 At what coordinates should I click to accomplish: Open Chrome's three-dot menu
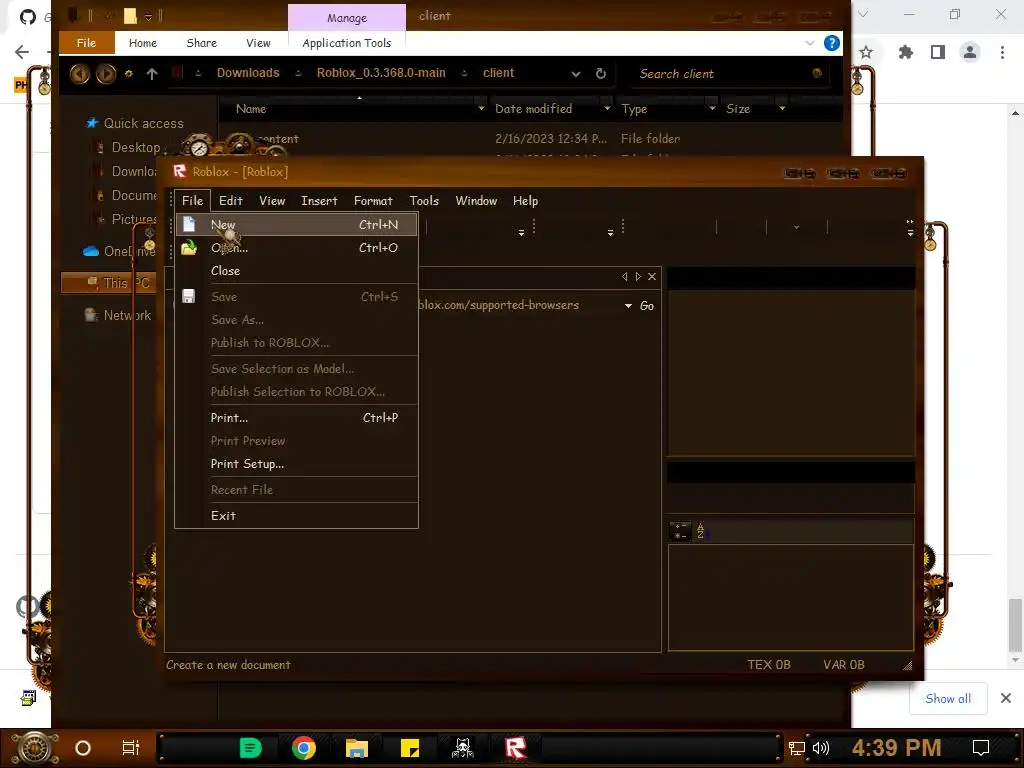(1002, 52)
